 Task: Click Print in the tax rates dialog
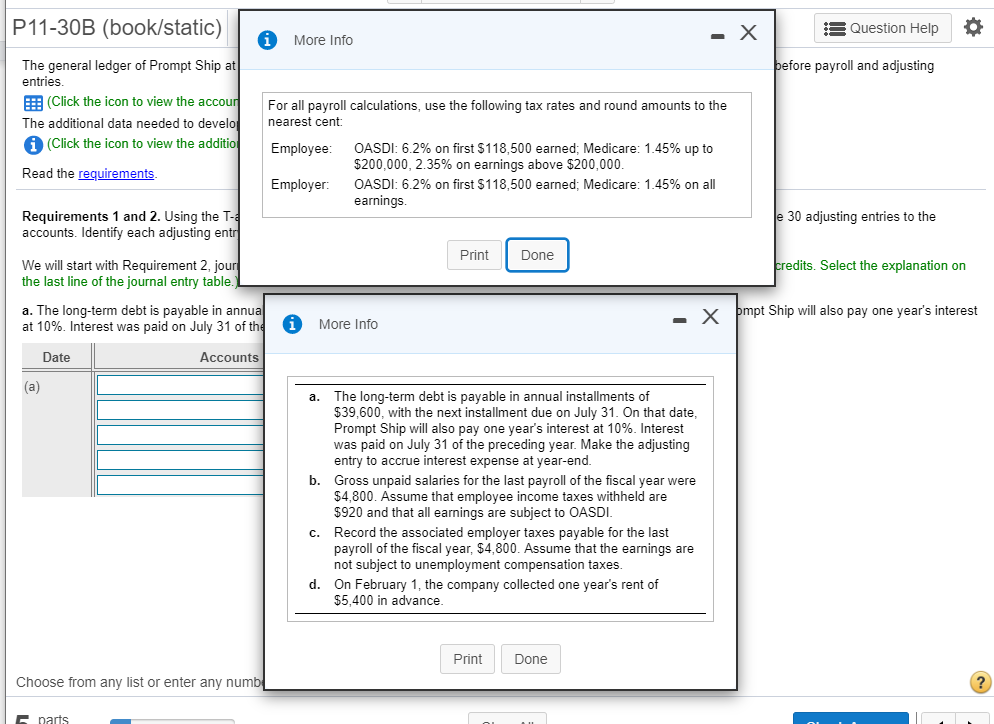(x=474, y=255)
